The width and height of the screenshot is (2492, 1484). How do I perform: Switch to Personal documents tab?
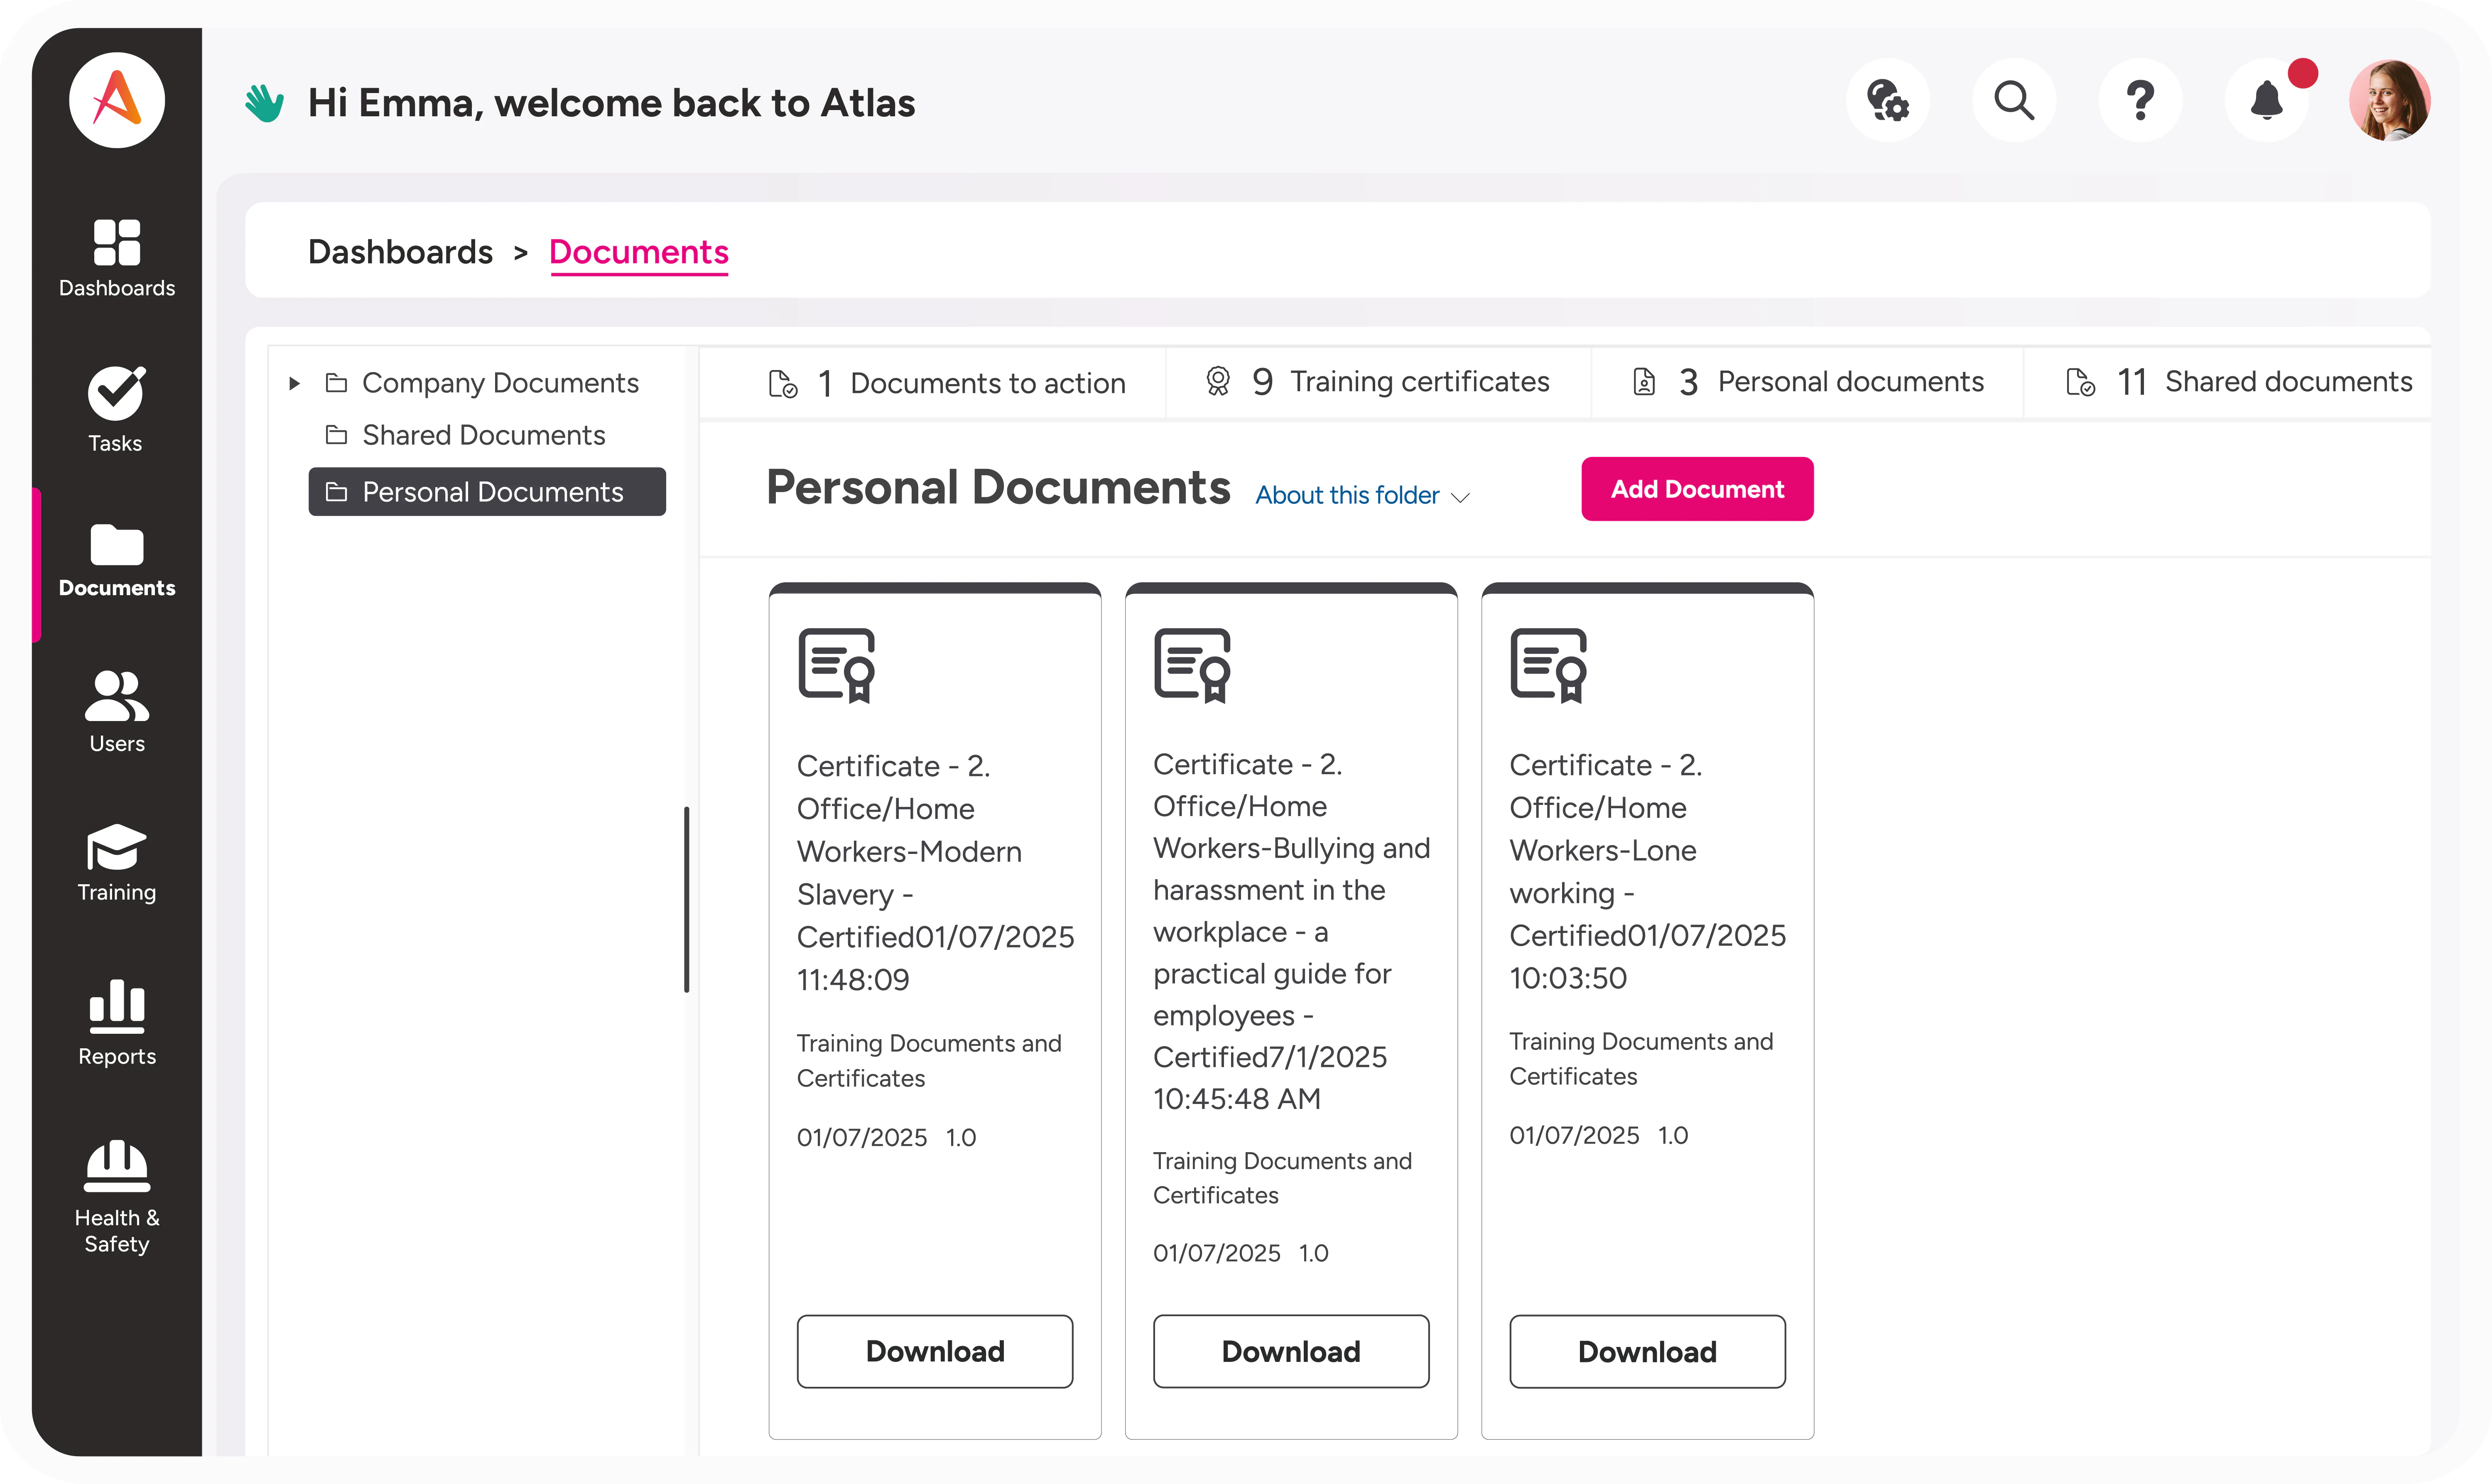(x=1808, y=382)
